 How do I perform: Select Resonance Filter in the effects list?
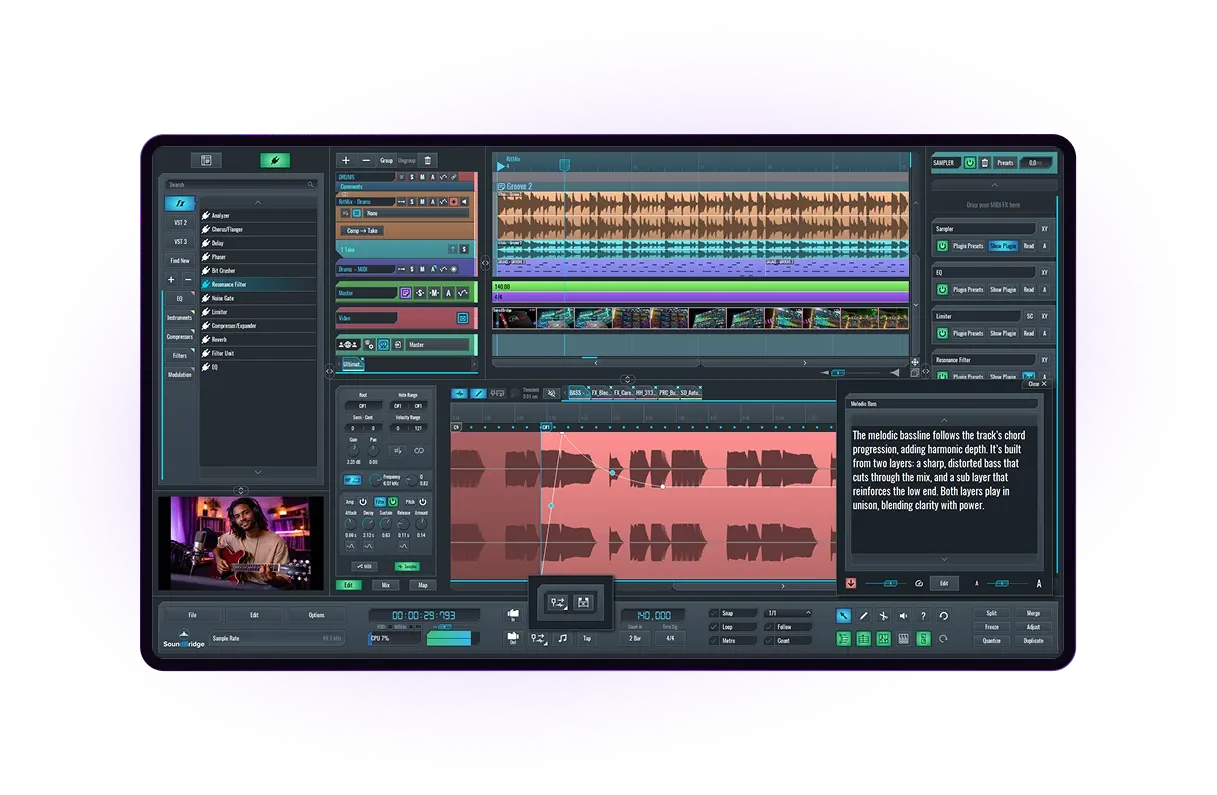coord(229,284)
